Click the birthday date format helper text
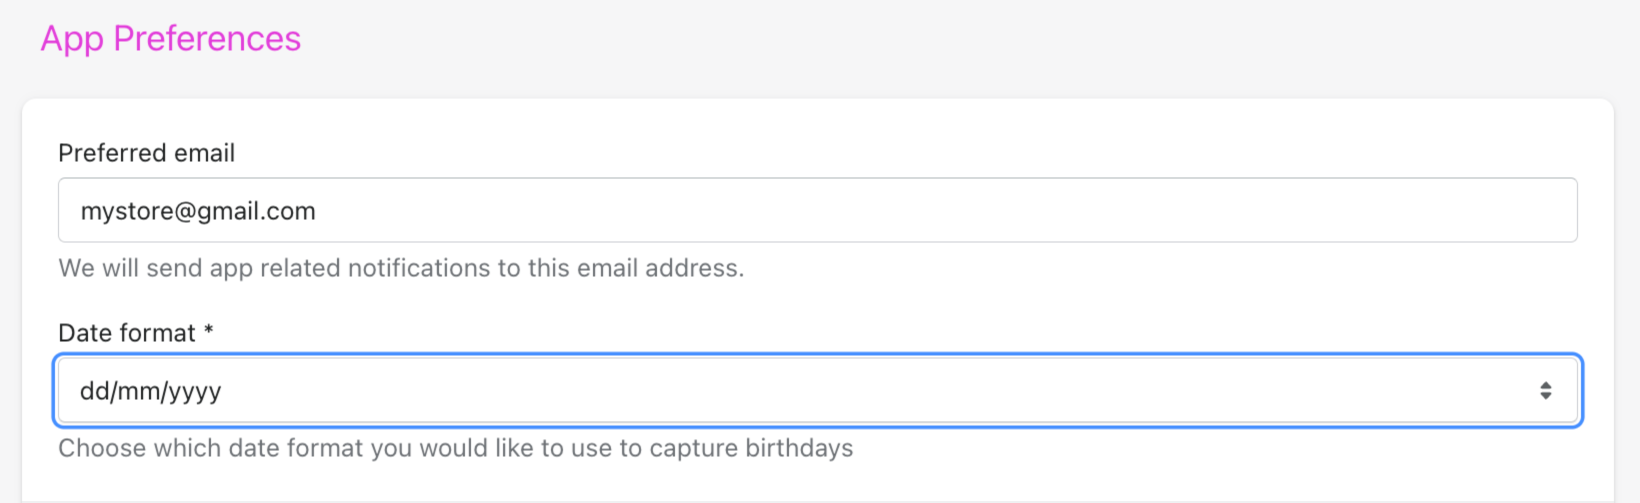 click(455, 448)
